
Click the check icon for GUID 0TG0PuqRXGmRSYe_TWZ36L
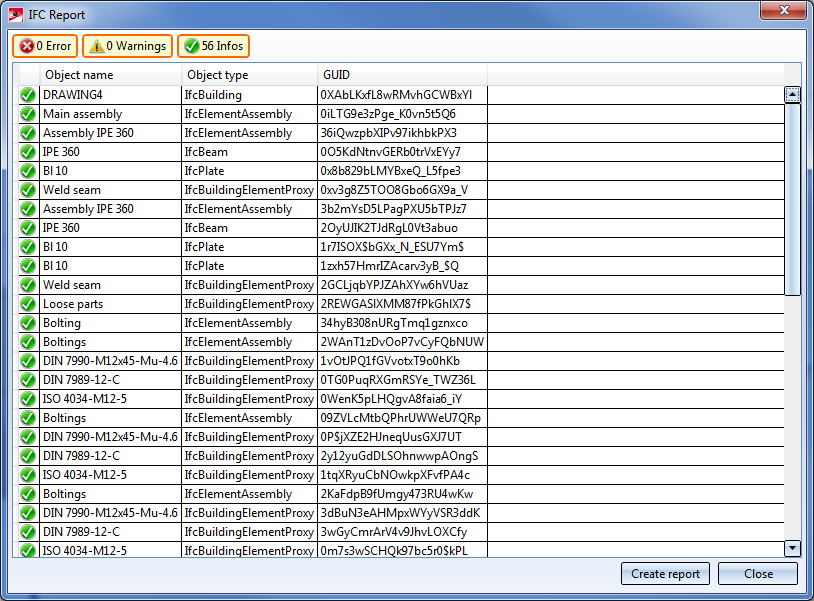click(28, 380)
